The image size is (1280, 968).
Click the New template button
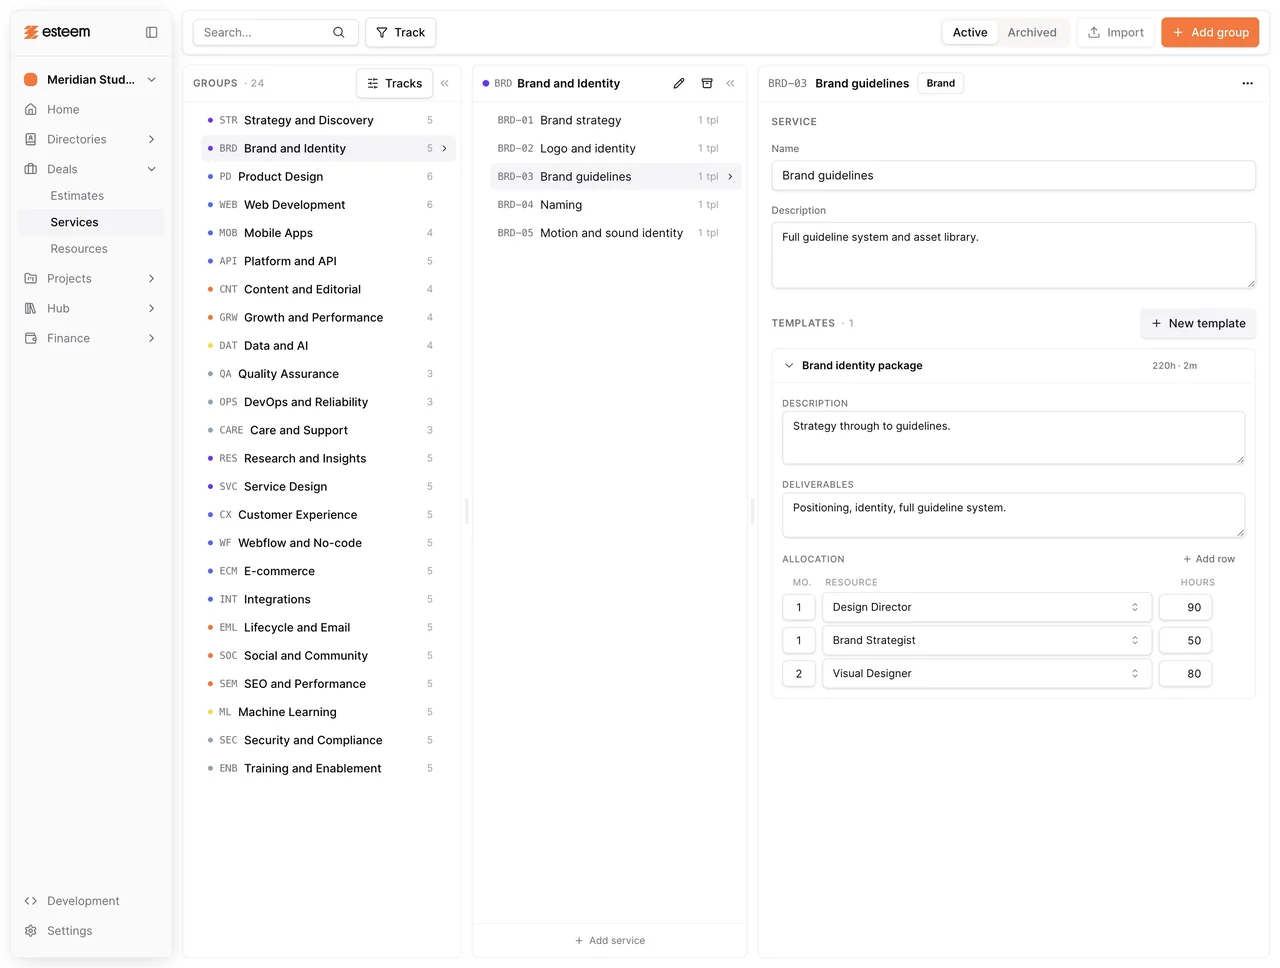[1198, 323]
